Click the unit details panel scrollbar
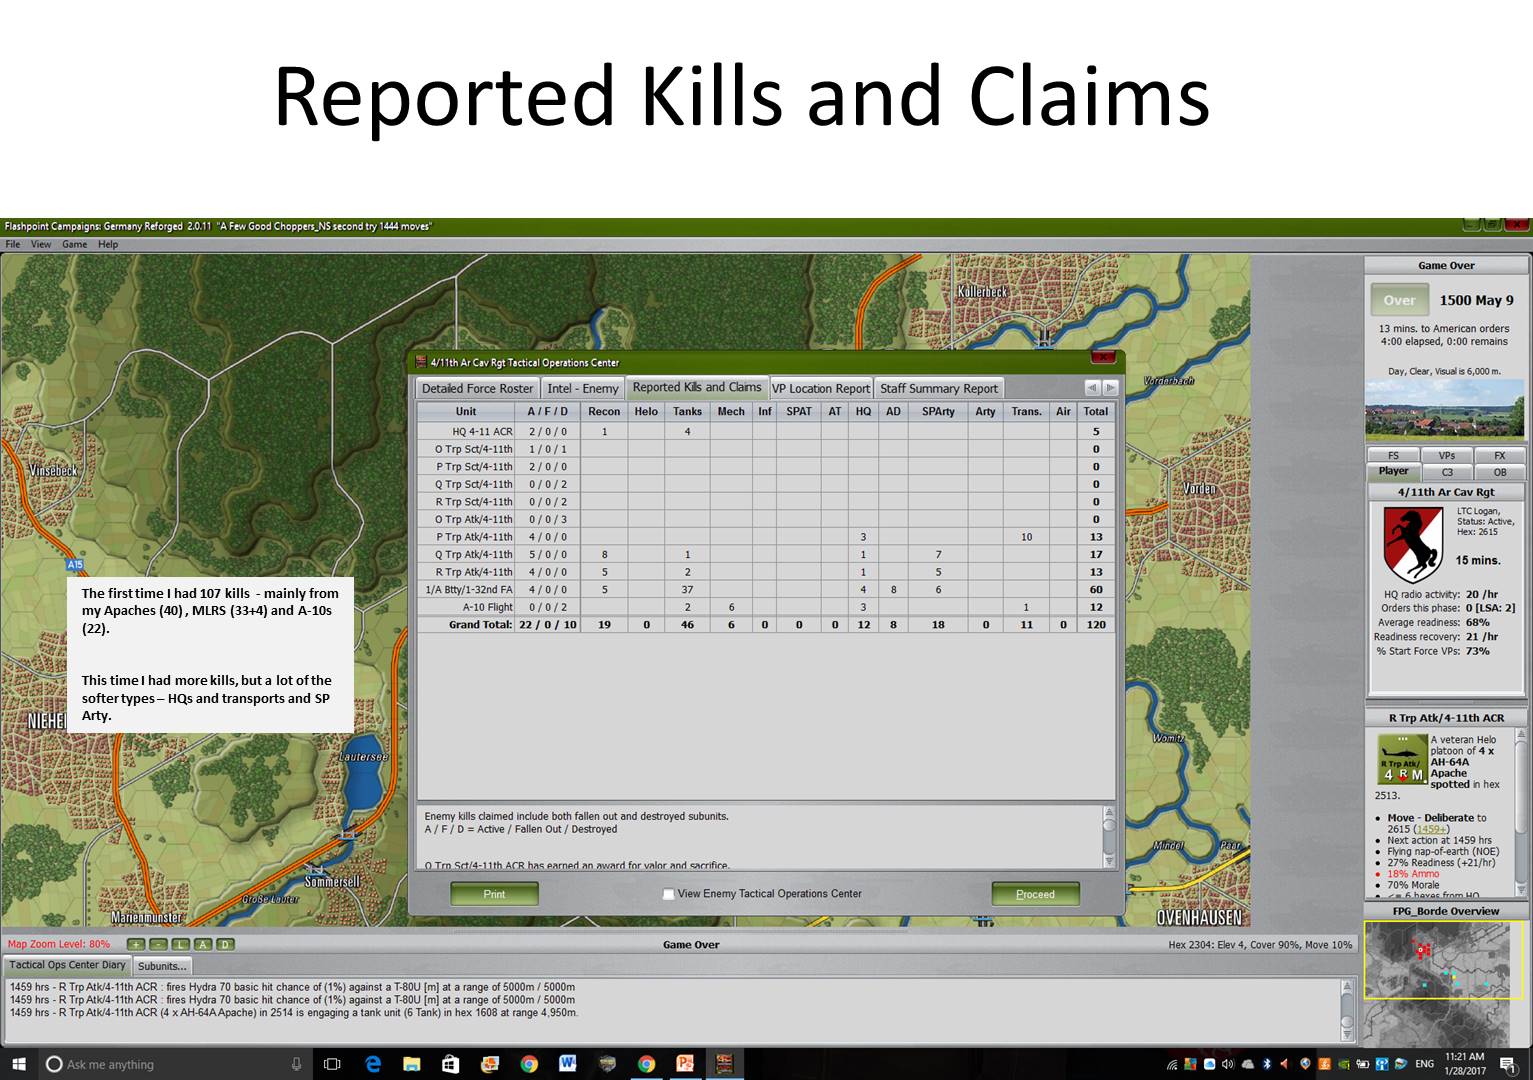 tap(1522, 814)
